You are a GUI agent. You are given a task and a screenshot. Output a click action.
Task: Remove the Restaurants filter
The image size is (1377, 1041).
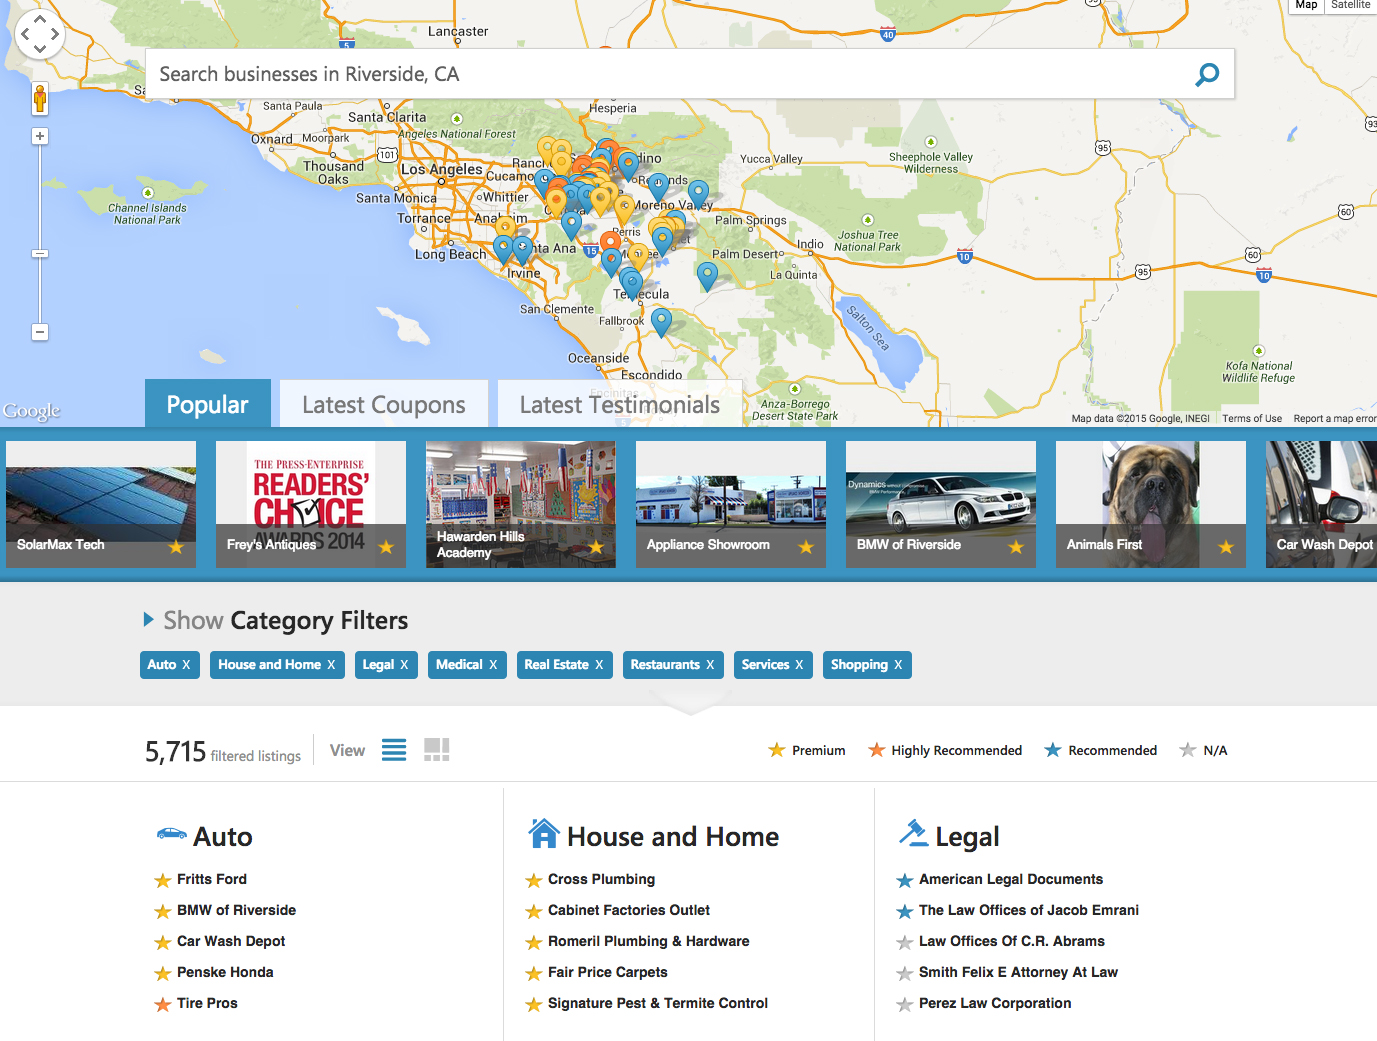(x=710, y=665)
